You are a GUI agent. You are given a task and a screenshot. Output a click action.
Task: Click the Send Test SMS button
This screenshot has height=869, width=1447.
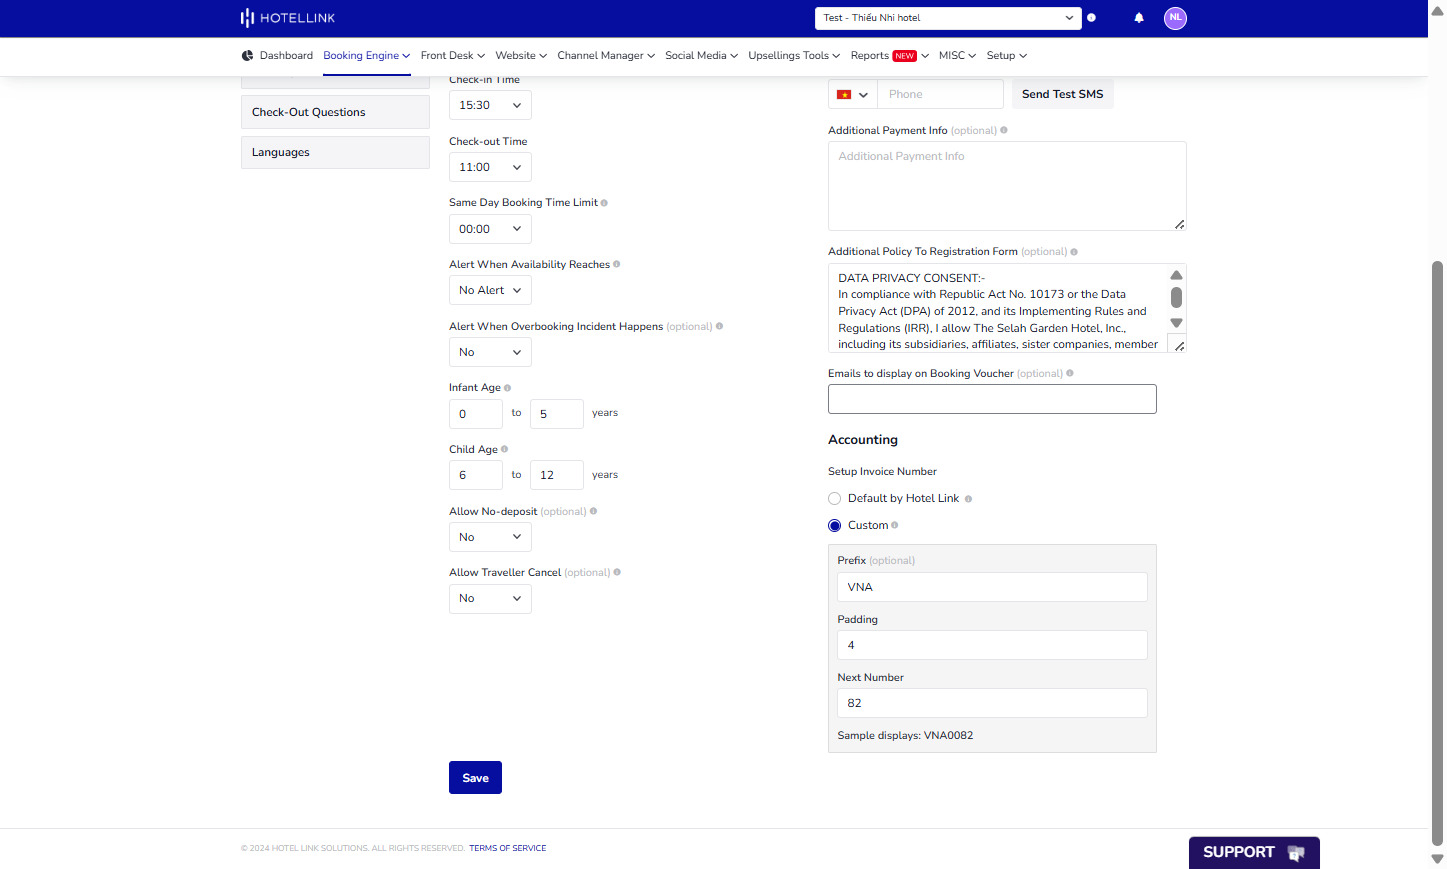point(1062,94)
